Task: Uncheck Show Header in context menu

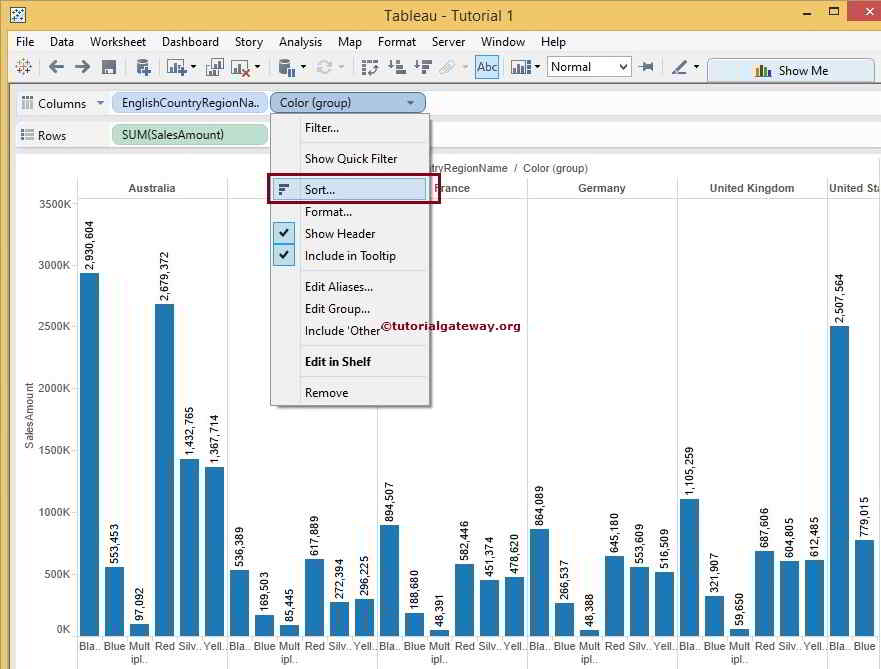Action: (x=340, y=234)
